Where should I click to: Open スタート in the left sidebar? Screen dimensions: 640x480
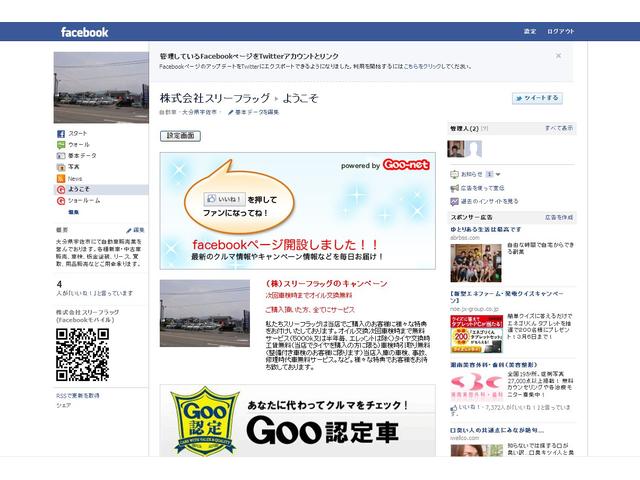(x=76, y=133)
